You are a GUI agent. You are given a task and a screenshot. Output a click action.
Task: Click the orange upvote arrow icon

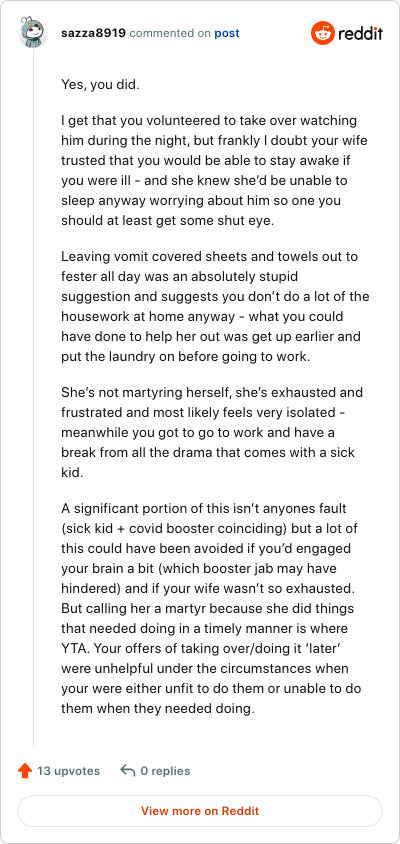click(25, 771)
